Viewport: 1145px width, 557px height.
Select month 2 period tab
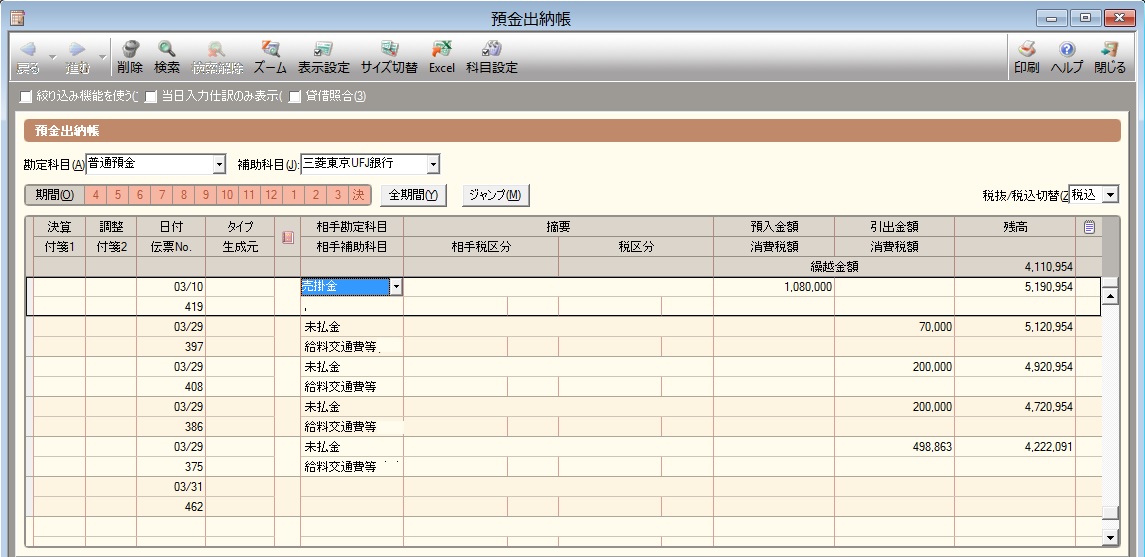[315, 195]
